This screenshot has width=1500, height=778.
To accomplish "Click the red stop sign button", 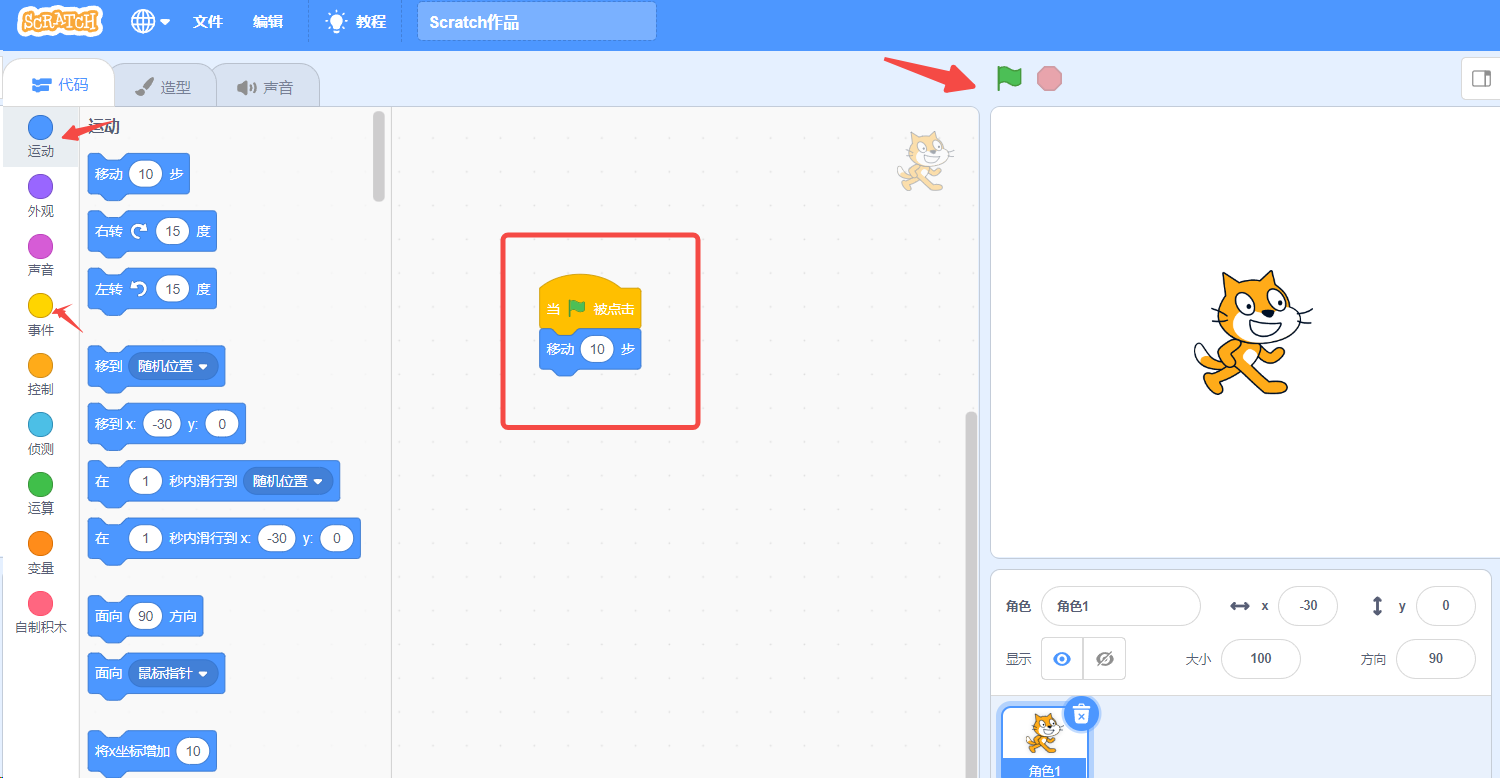I will [1049, 78].
